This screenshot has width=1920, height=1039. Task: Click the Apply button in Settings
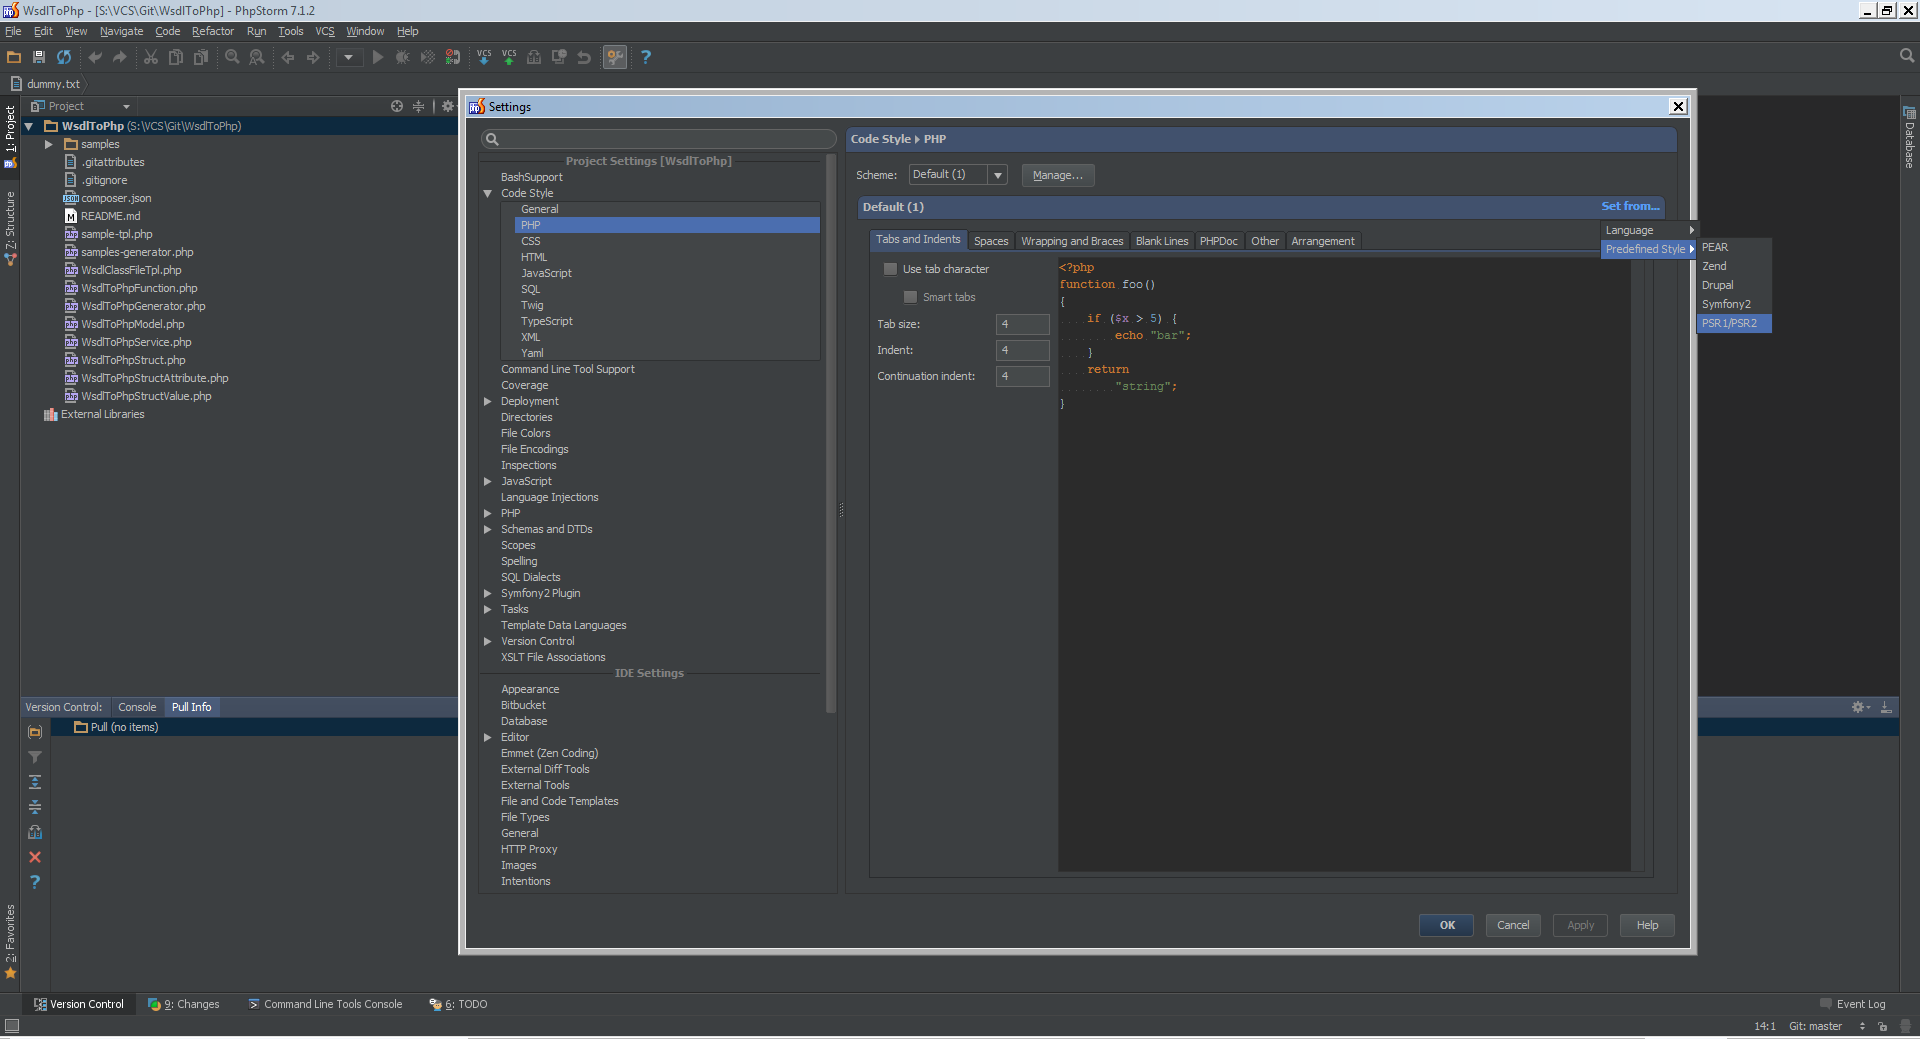click(x=1580, y=925)
